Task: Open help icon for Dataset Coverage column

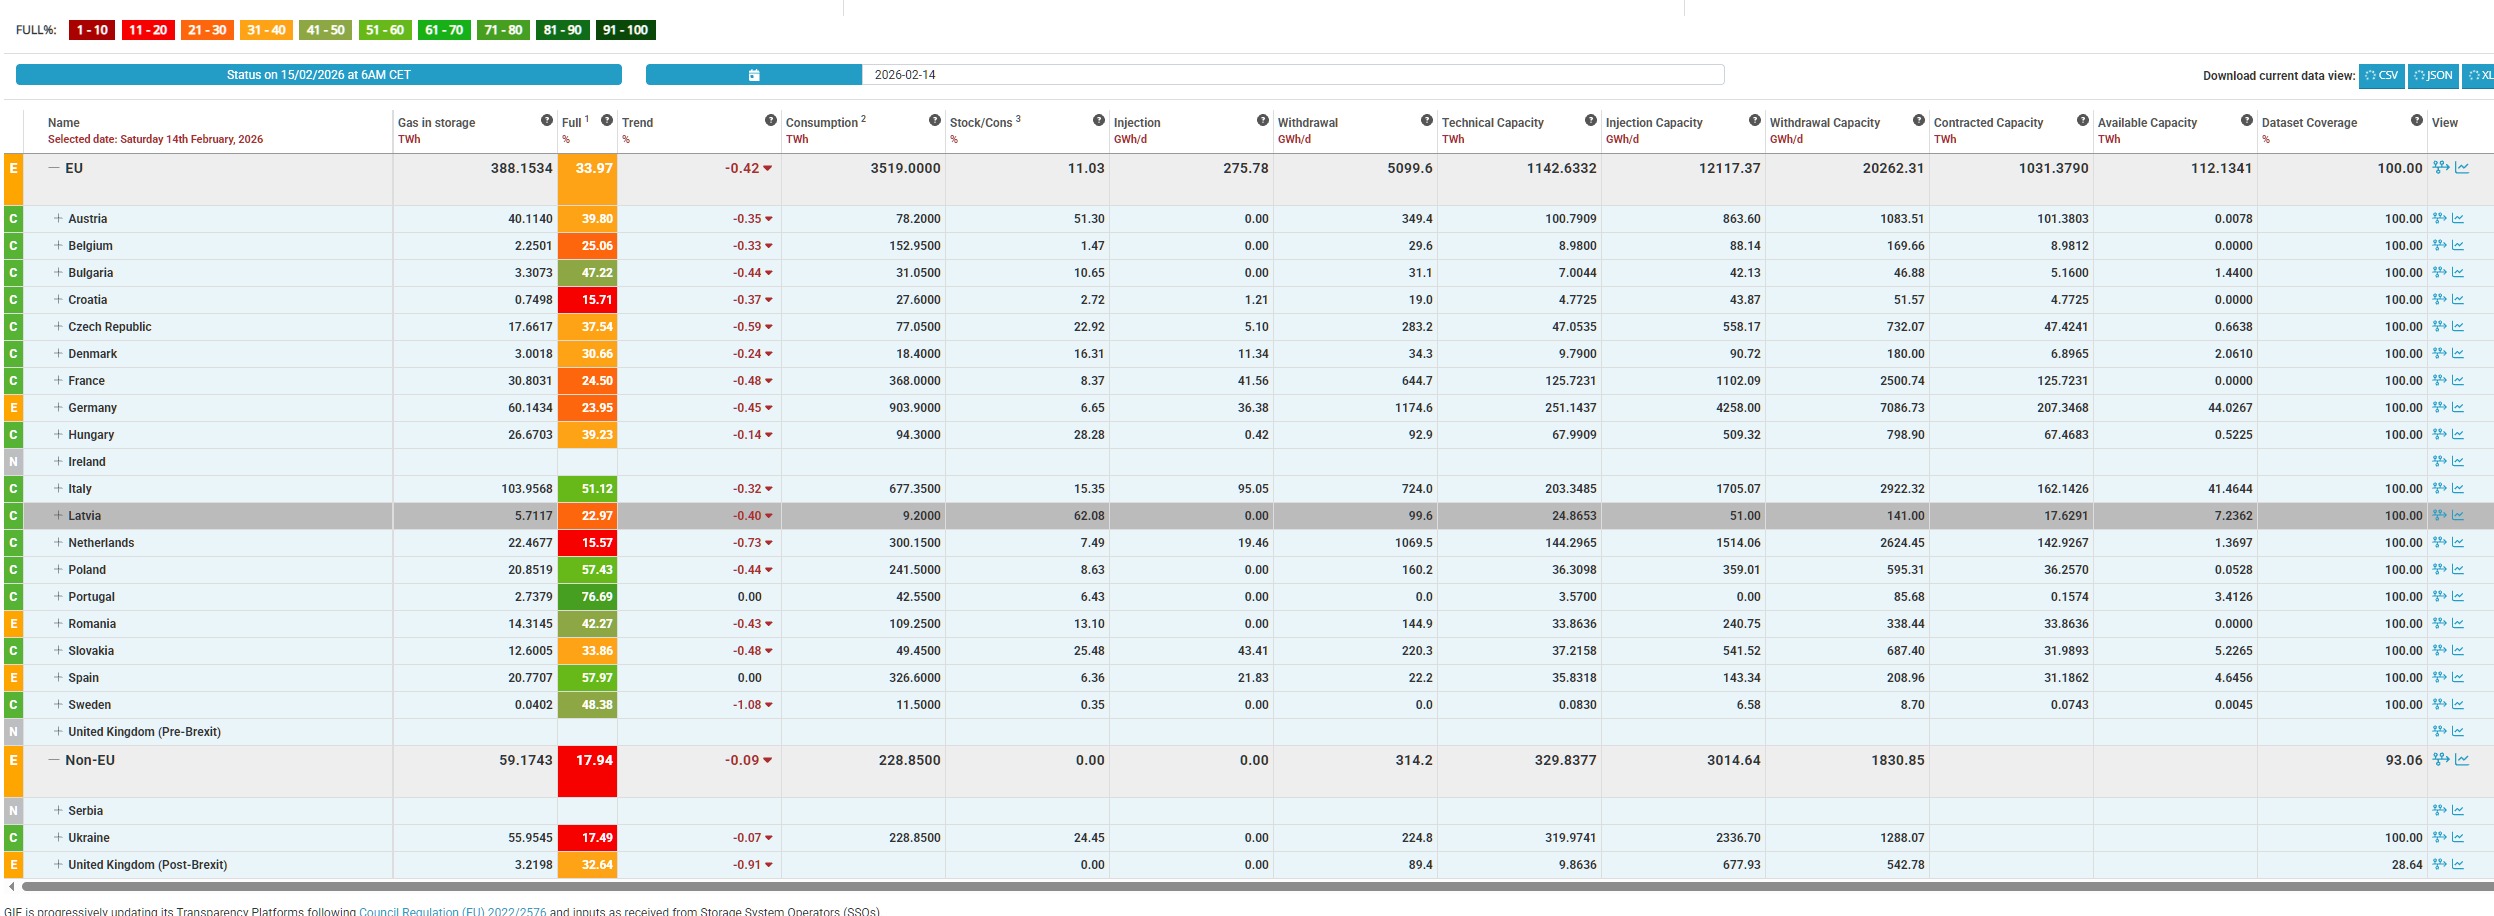Action: pos(2417,120)
